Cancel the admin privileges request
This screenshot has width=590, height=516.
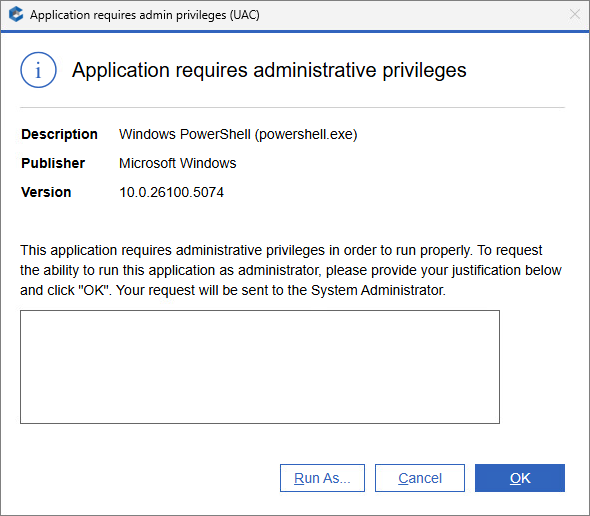click(x=420, y=478)
